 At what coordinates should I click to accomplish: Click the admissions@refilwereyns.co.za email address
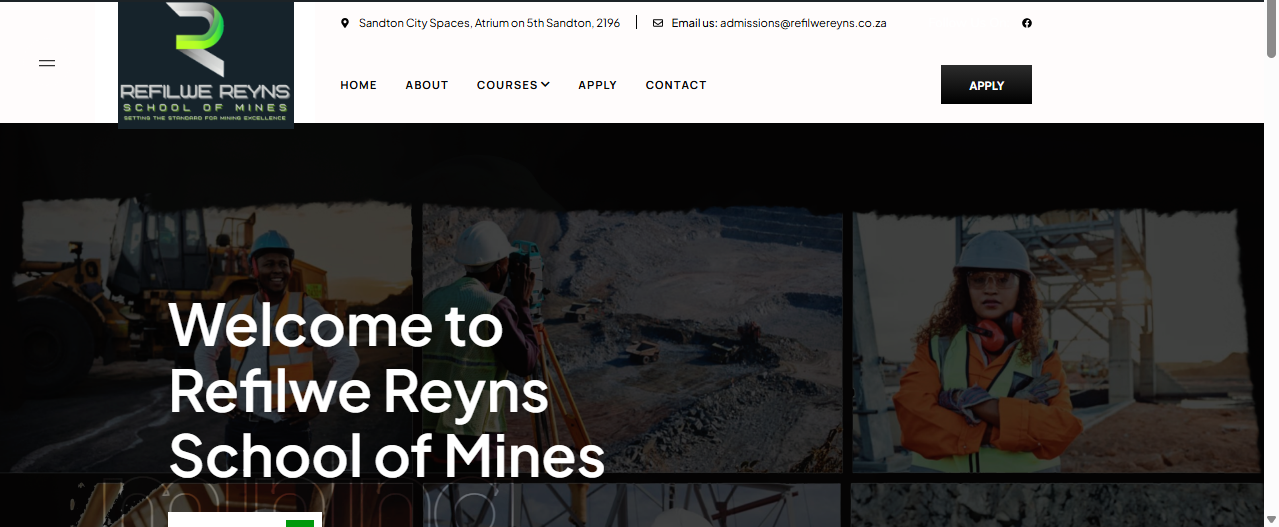pos(803,23)
